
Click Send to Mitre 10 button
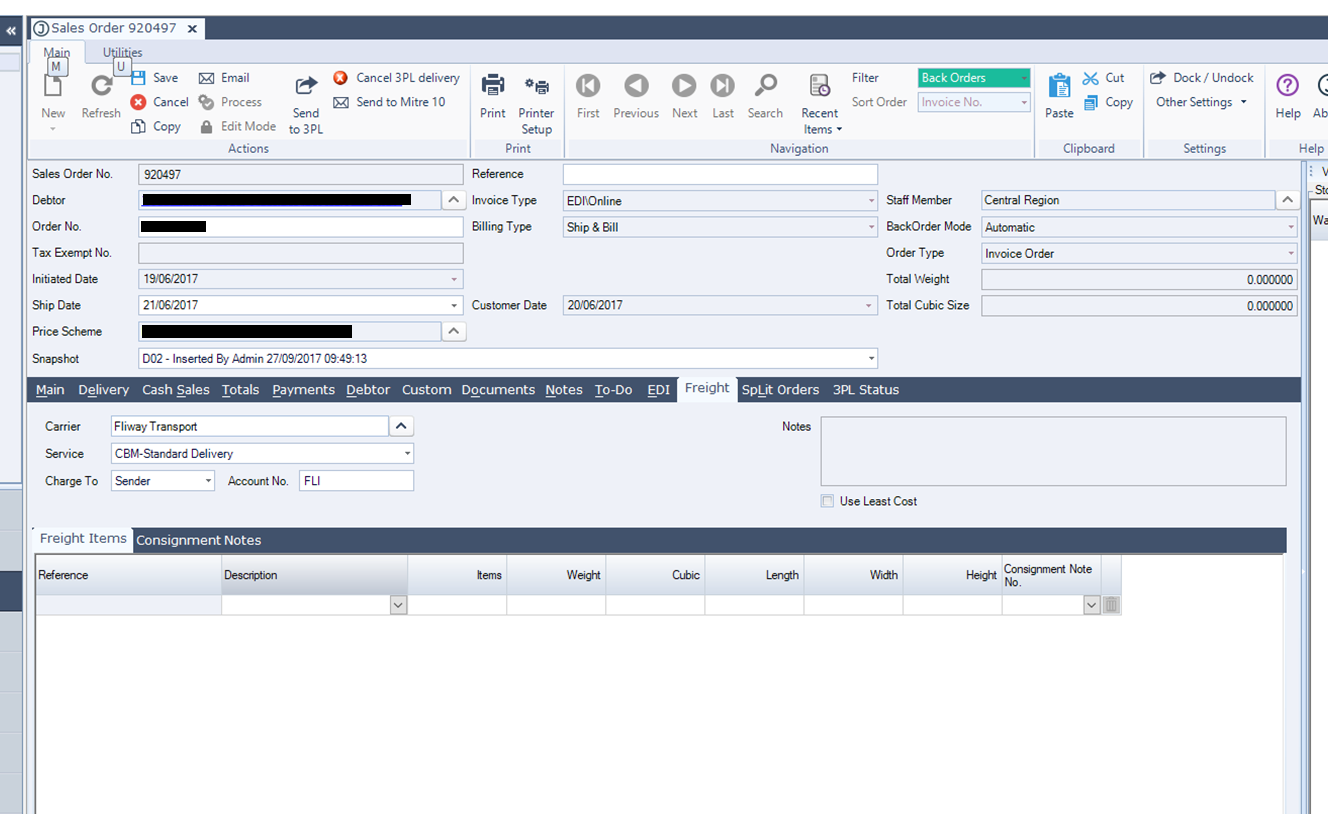coord(390,102)
